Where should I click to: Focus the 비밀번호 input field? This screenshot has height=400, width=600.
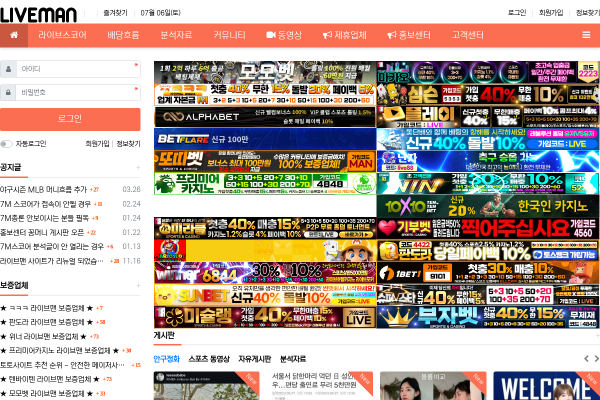click(78, 92)
